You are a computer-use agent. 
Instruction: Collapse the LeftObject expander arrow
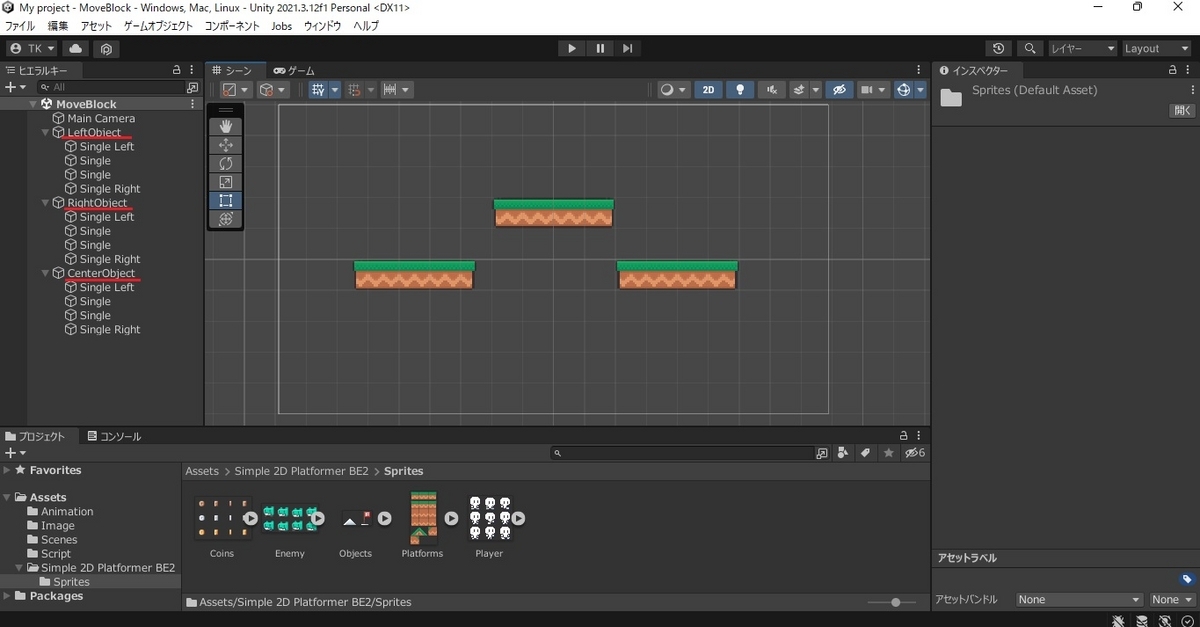45,132
